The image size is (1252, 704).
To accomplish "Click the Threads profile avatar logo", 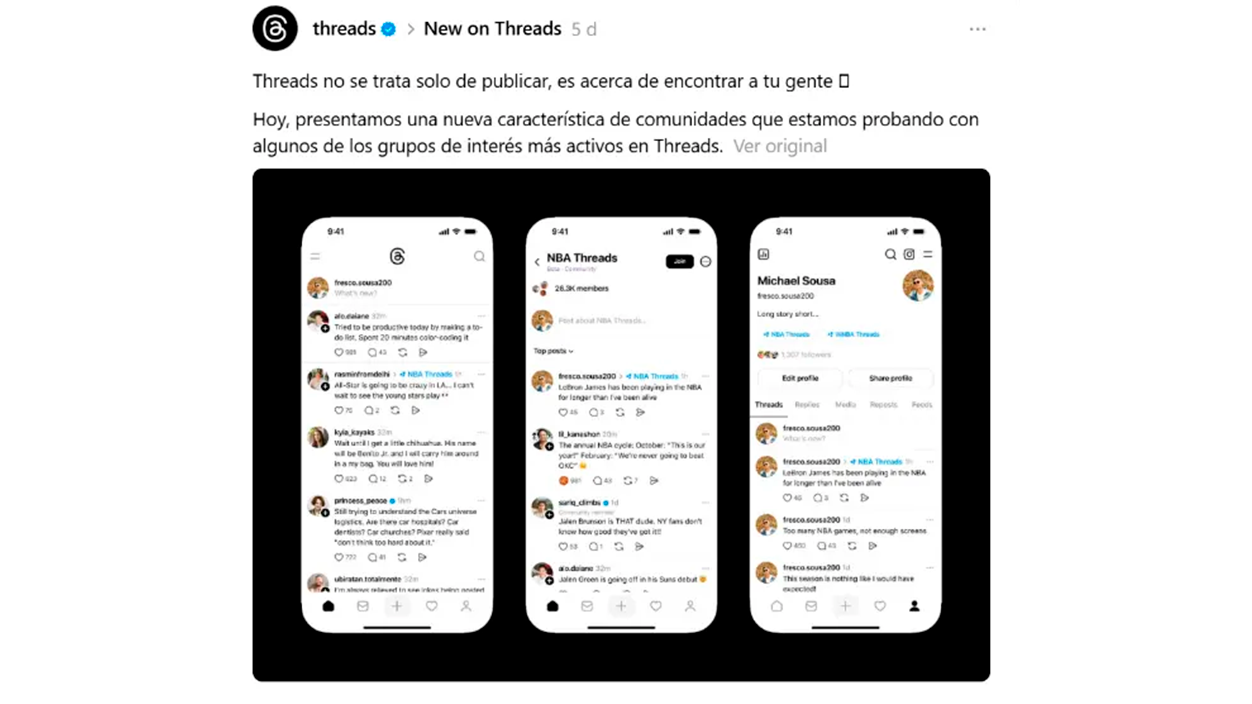I will tap(275, 28).
